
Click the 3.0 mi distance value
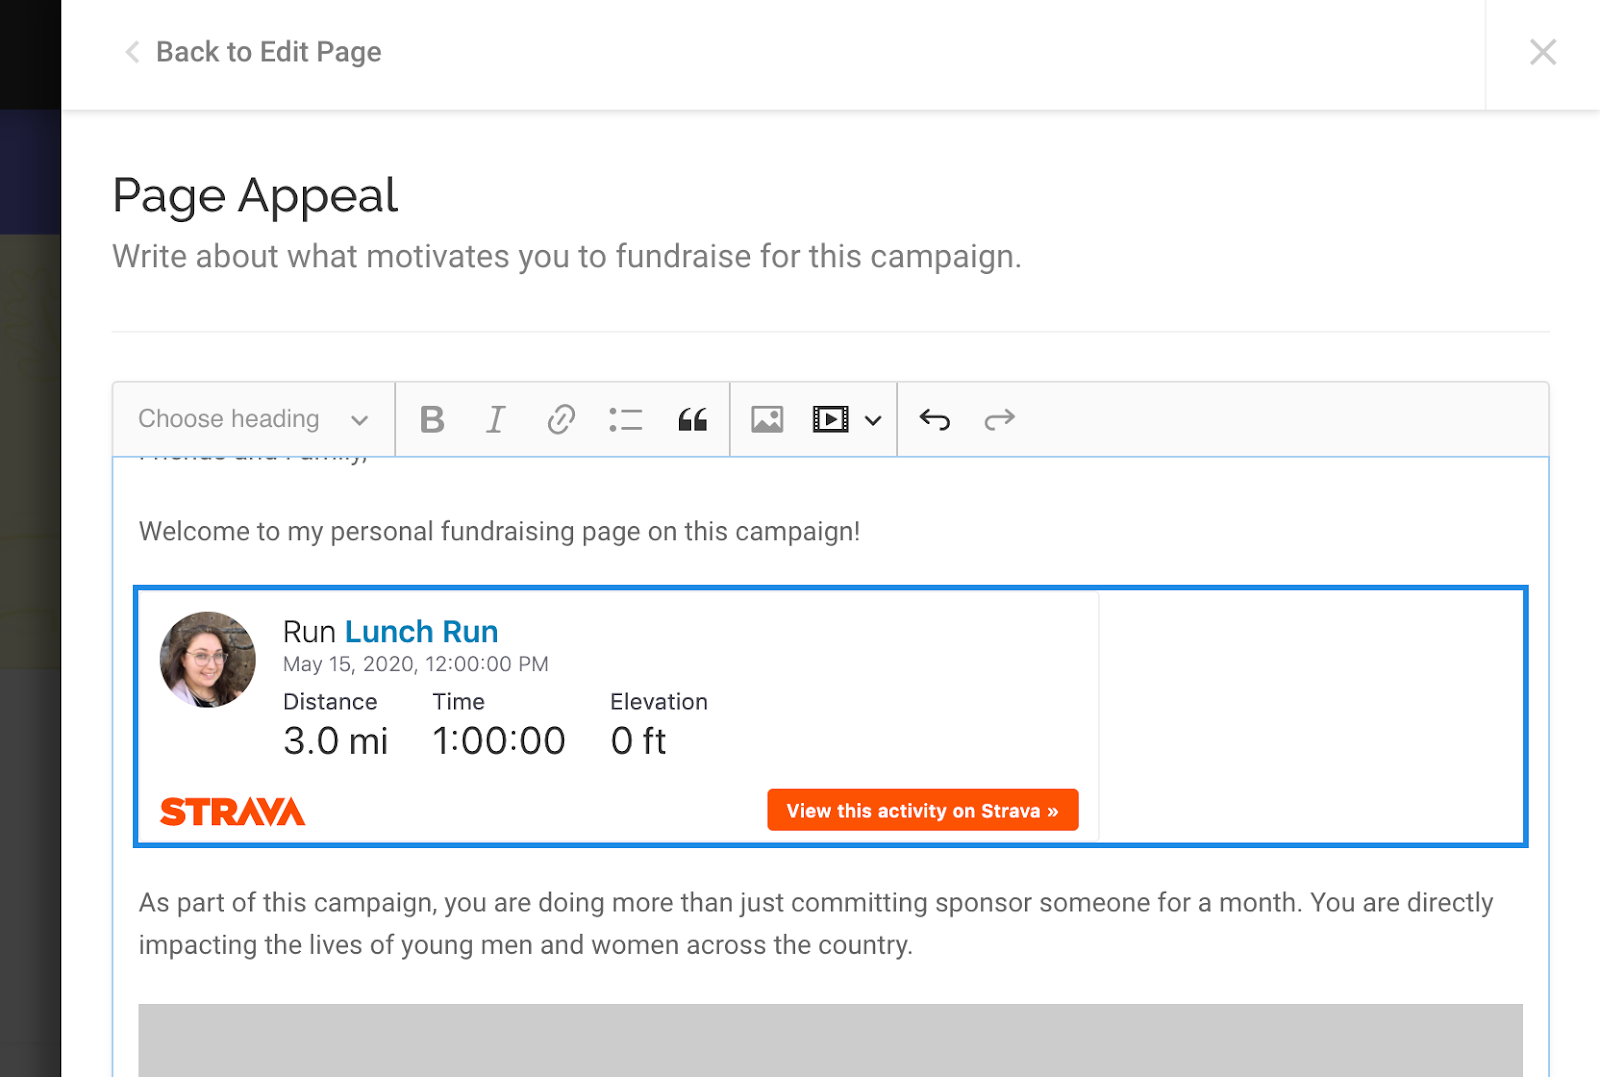(335, 741)
